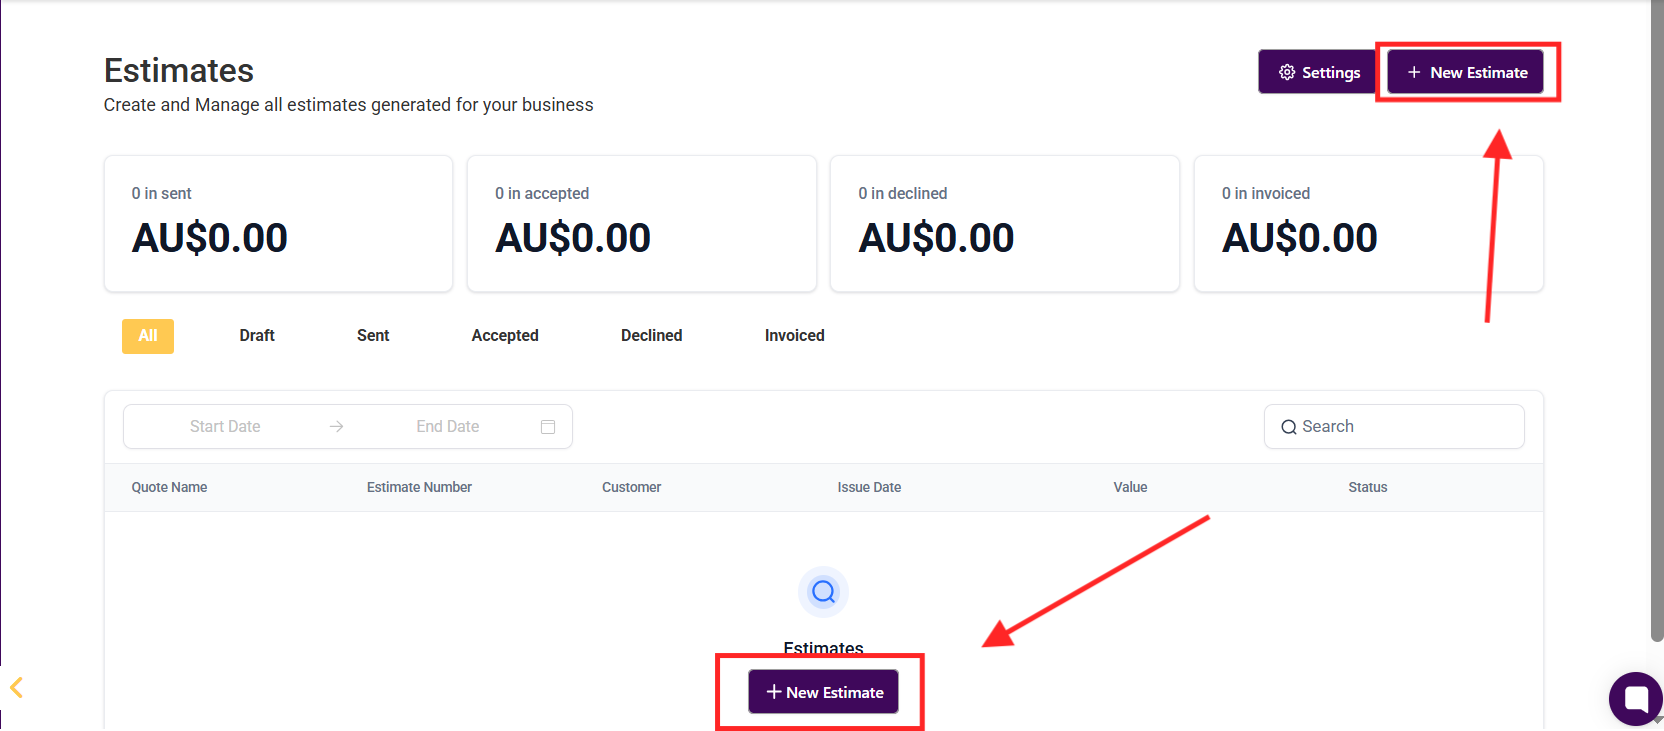
Task: Focus the Start Date field
Action: tap(225, 427)
